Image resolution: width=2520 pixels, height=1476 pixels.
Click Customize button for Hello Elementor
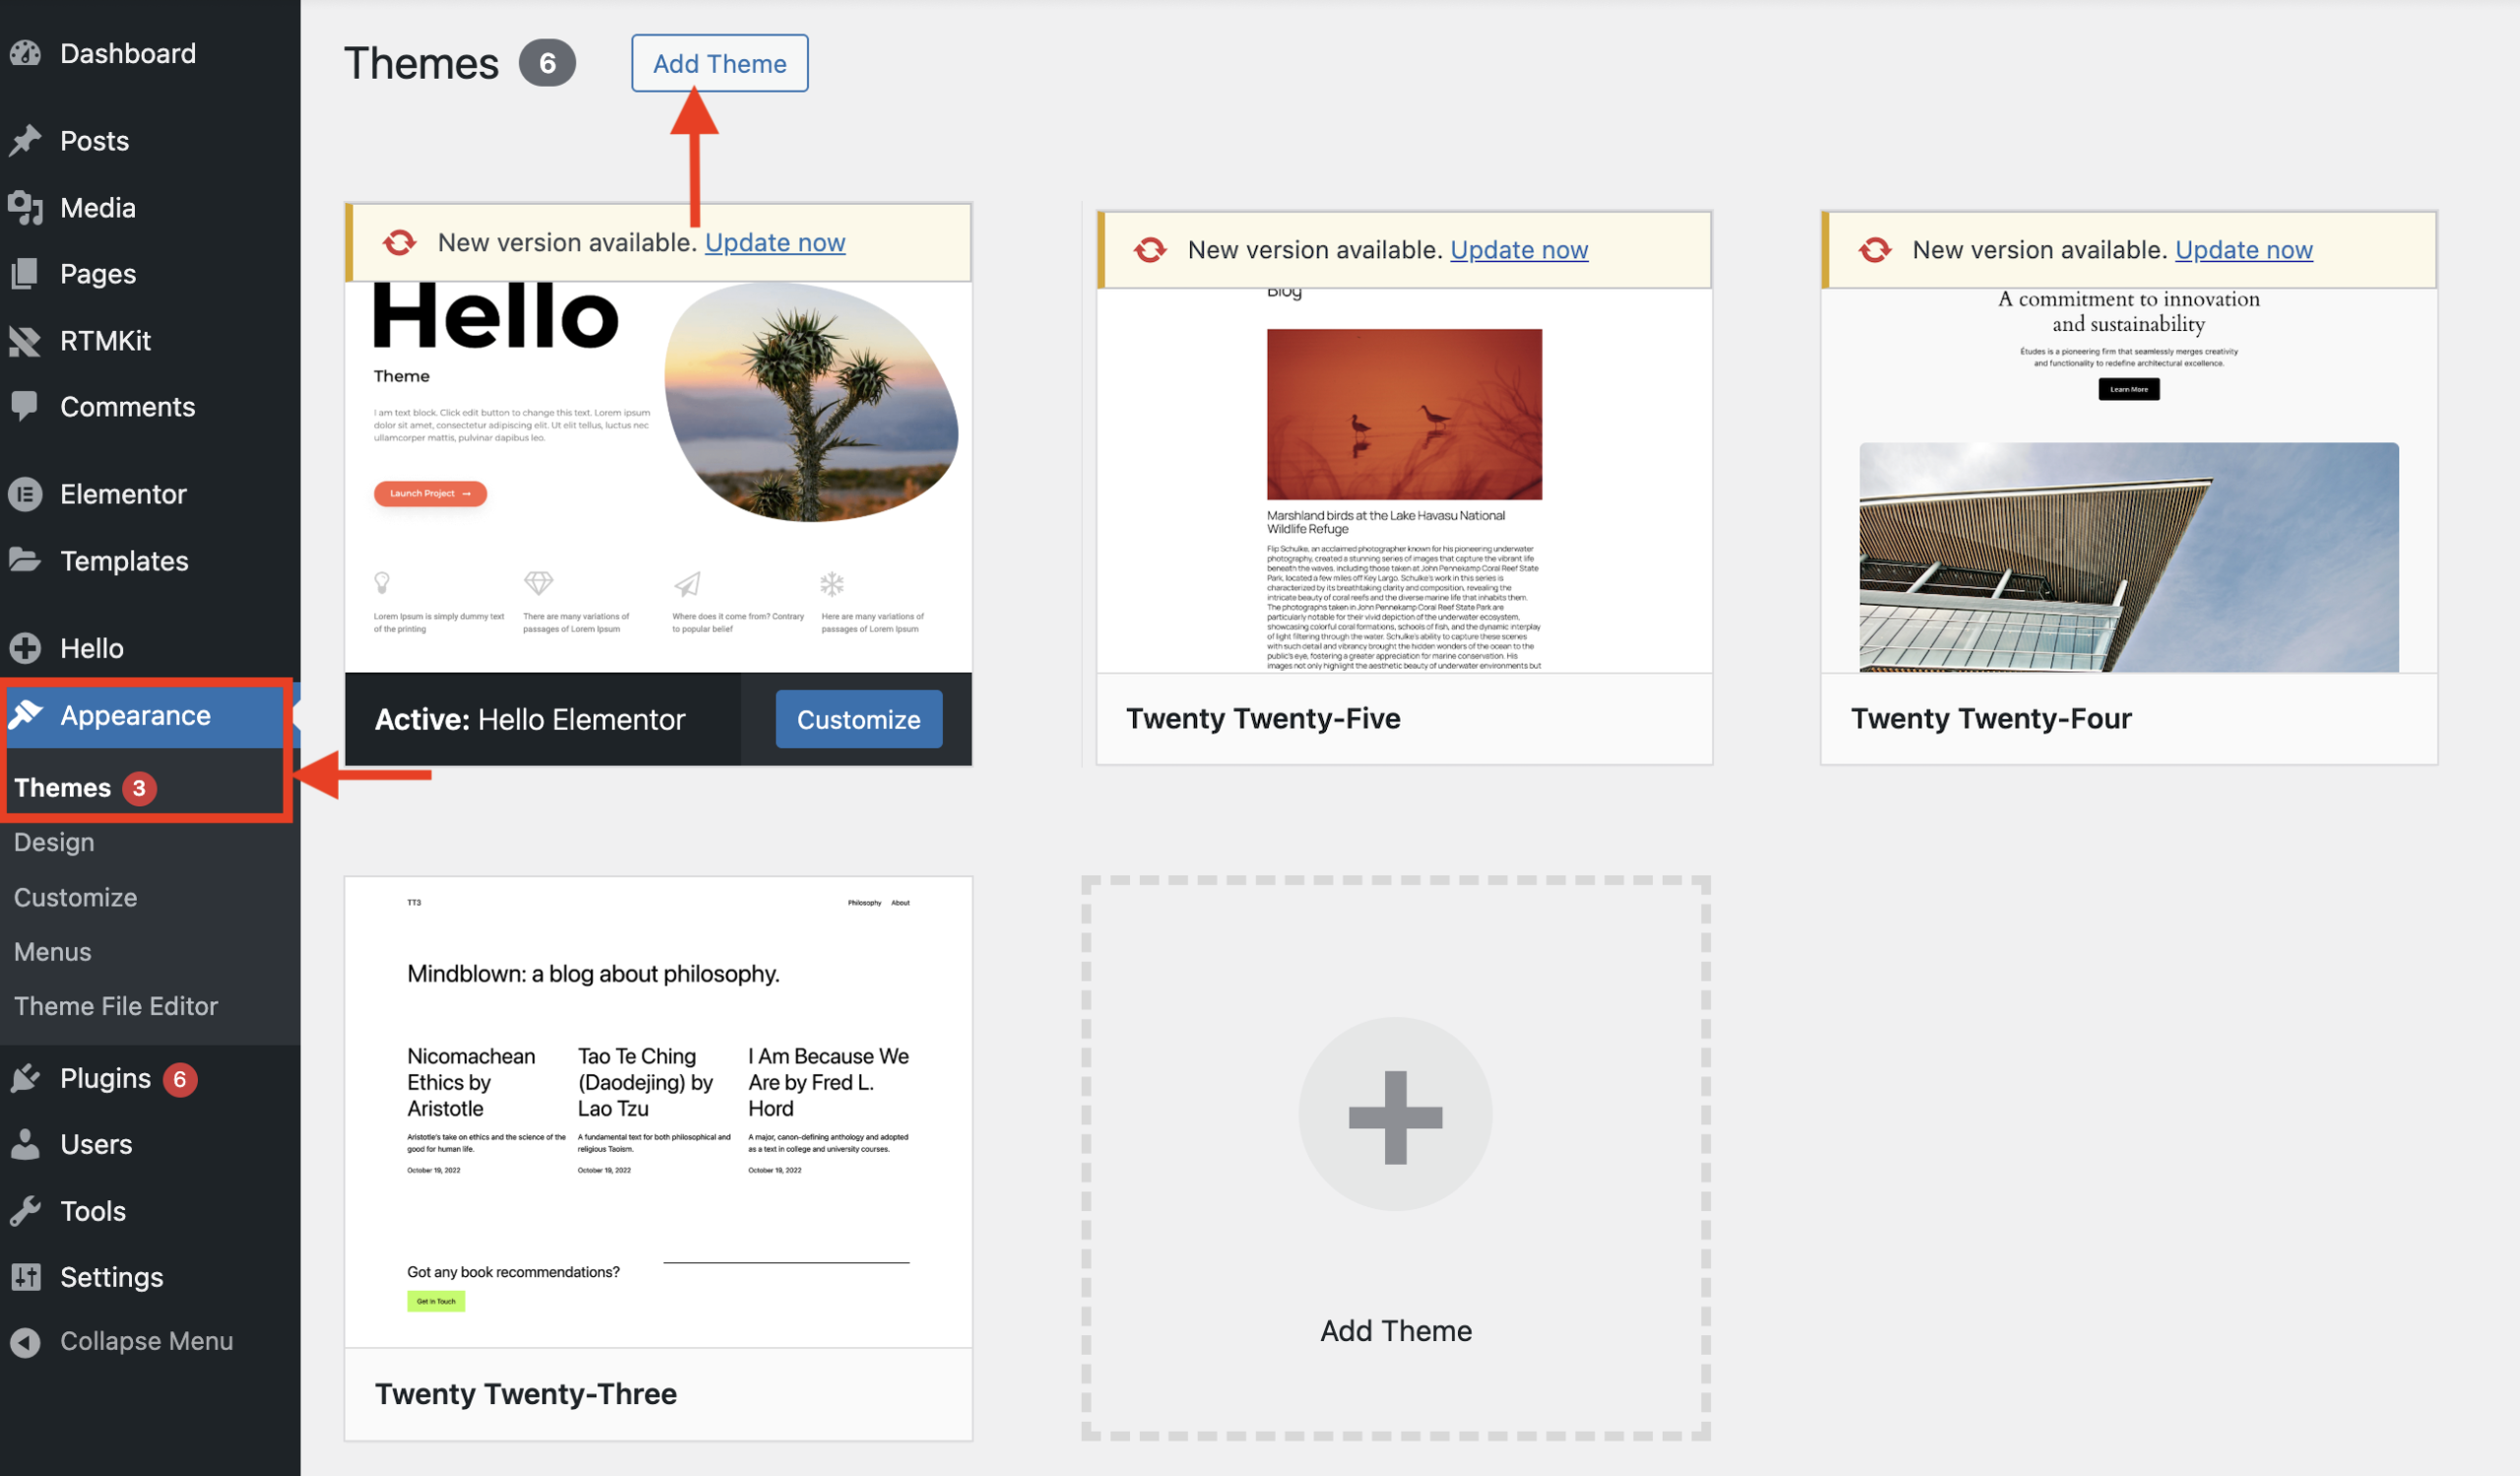pyautogui.click(x=858, y=719)
